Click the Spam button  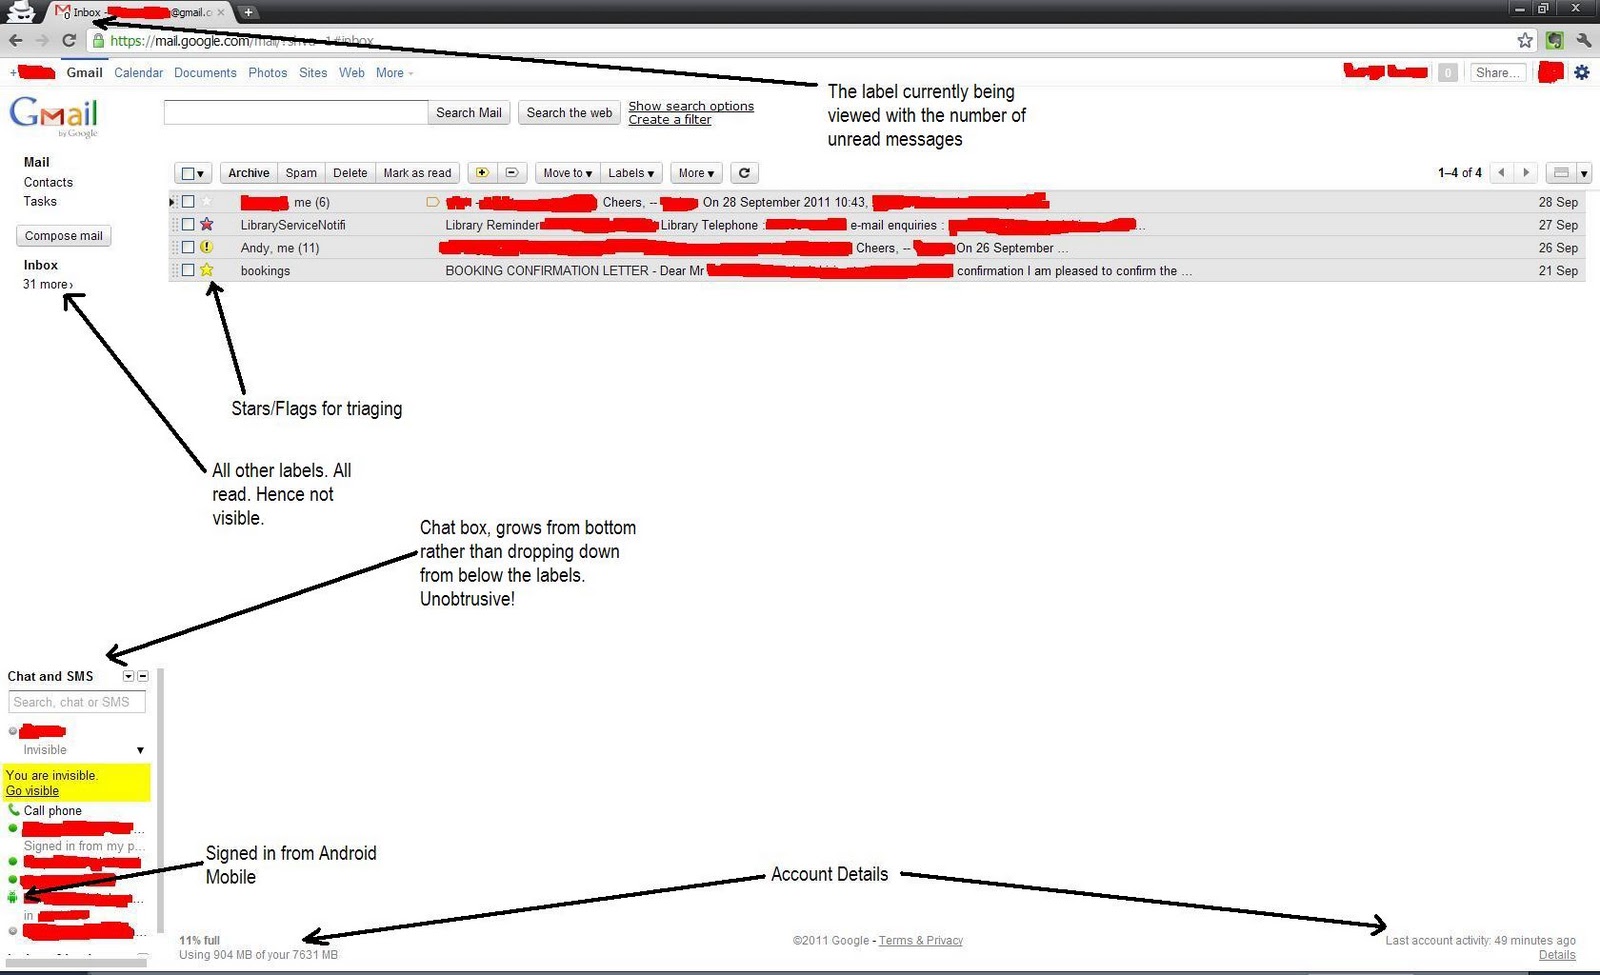301,173
